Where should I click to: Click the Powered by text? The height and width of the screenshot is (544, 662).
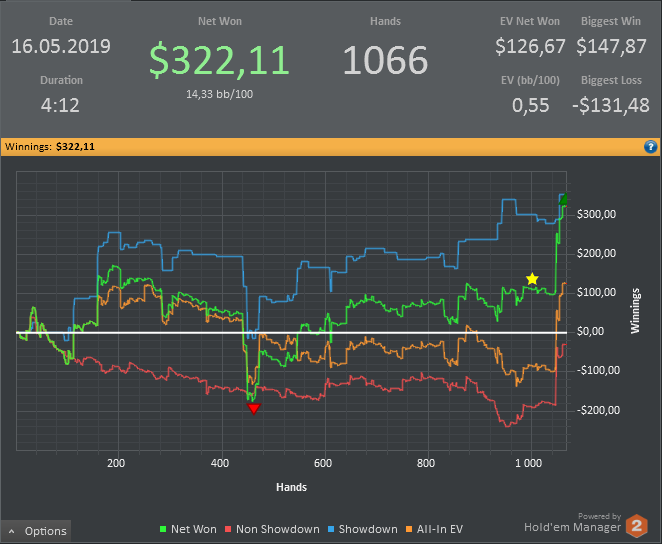(600, 516)
